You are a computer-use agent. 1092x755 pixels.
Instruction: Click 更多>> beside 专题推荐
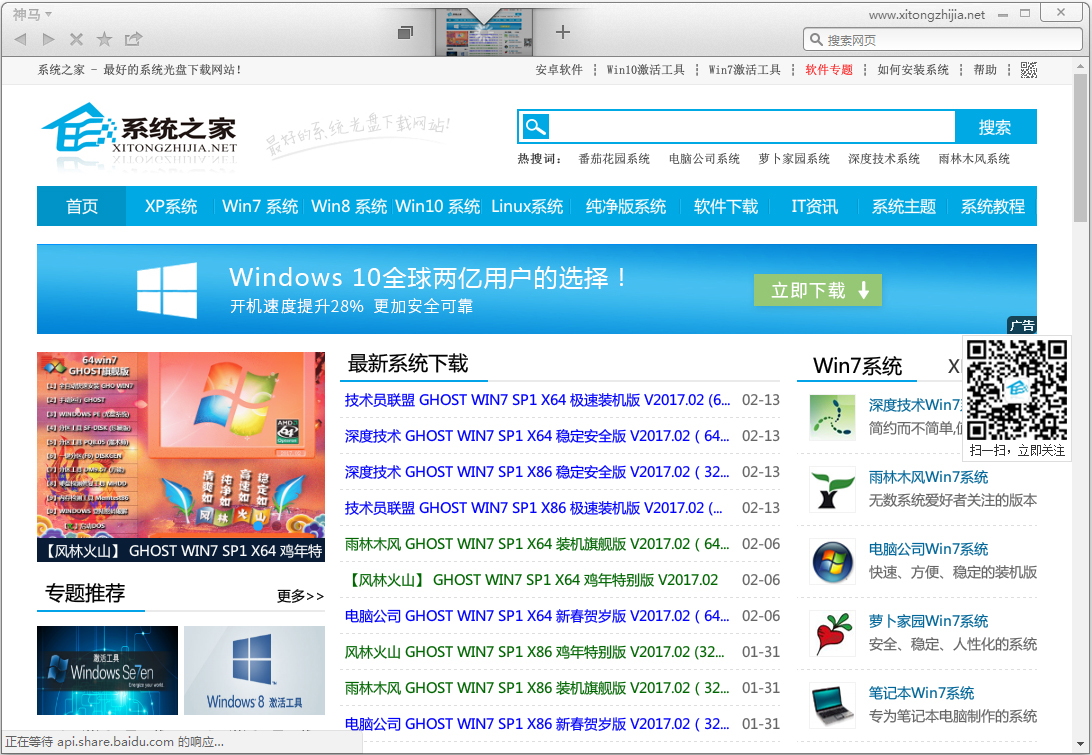(300, 596)
